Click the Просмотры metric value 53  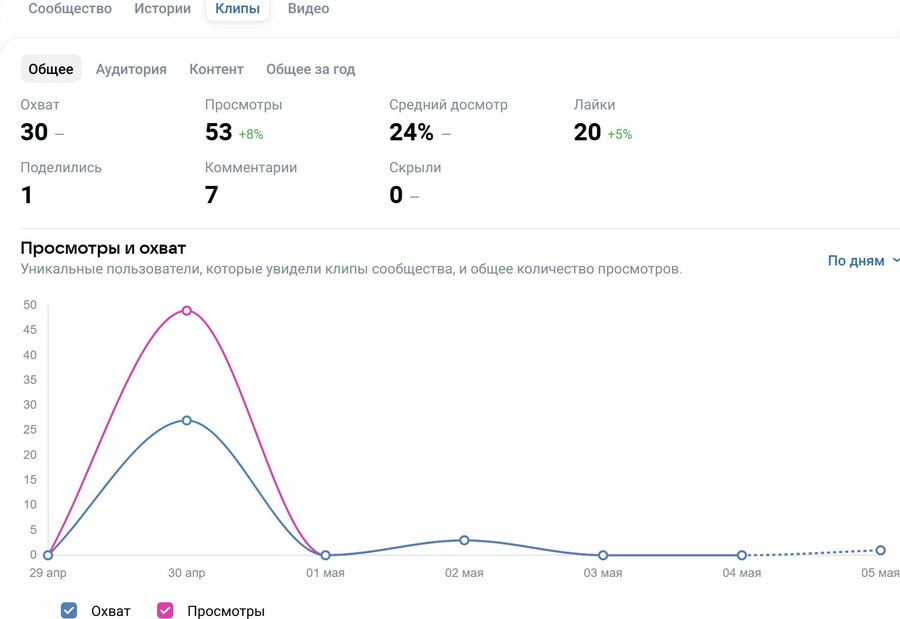pos(218,132)
